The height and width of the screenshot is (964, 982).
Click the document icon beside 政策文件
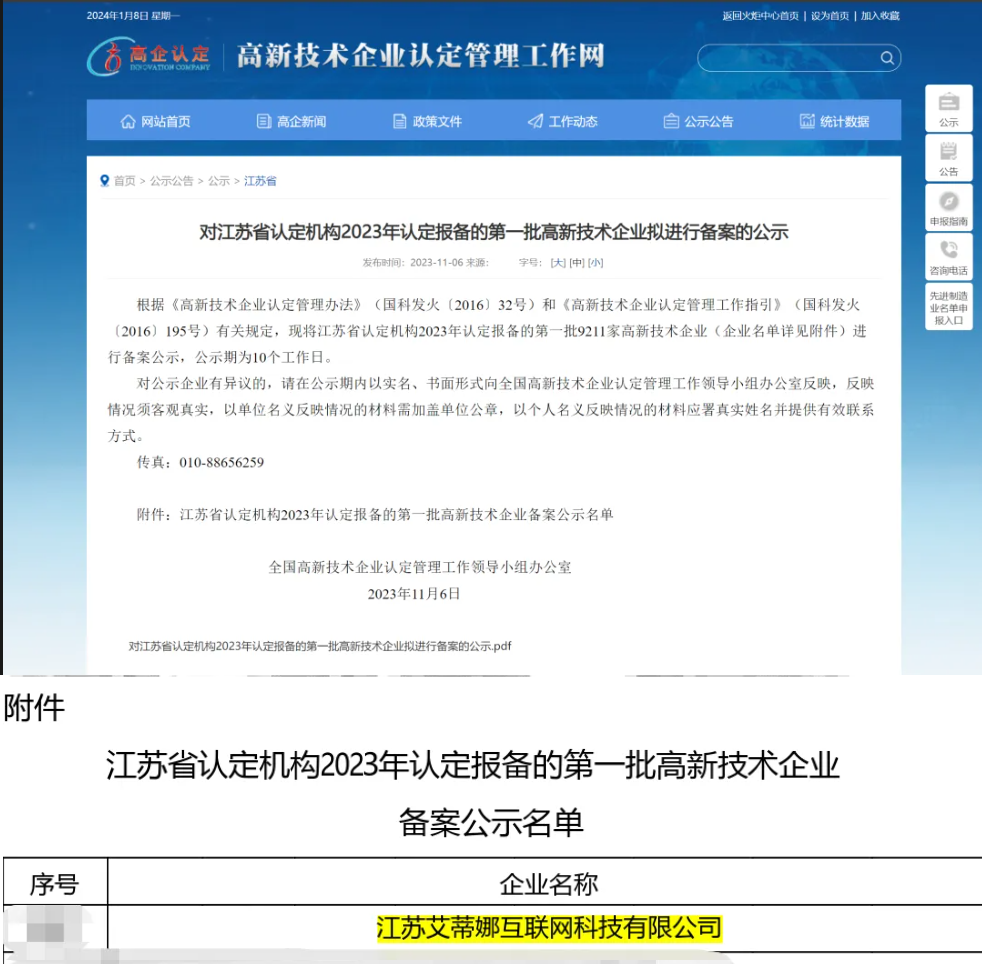(400, 122)
